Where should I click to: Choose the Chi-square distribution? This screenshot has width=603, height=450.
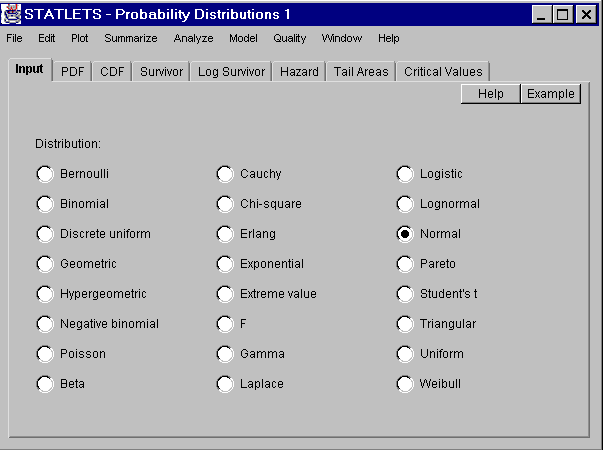coord(225,204)
